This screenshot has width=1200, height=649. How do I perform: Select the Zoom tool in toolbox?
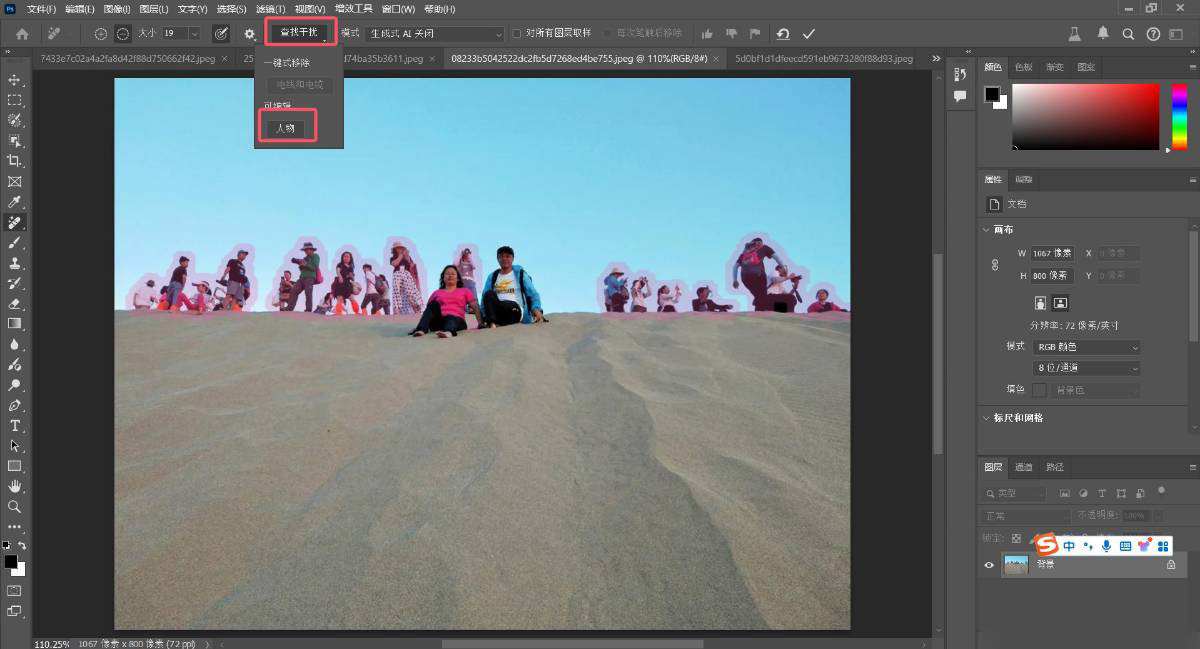click(14, 507)
